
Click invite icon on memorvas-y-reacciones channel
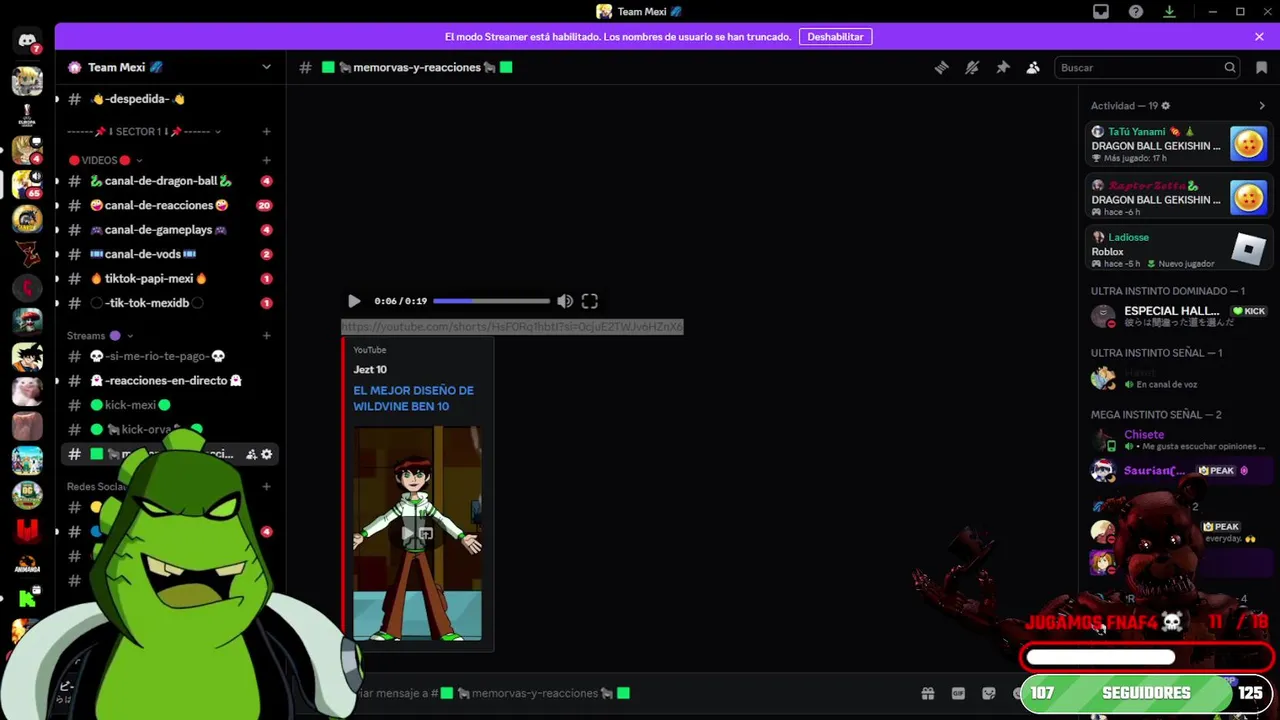click(251, 454)
